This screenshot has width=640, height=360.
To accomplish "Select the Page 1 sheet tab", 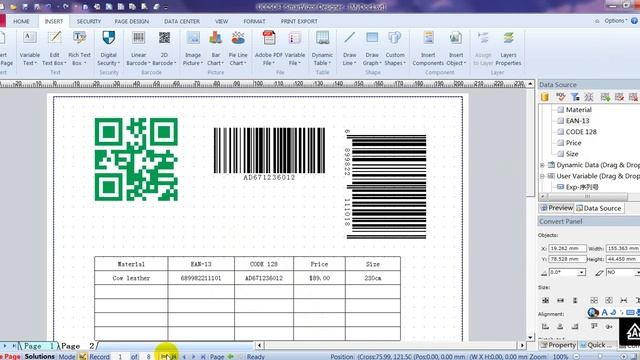I will point(39,346).
